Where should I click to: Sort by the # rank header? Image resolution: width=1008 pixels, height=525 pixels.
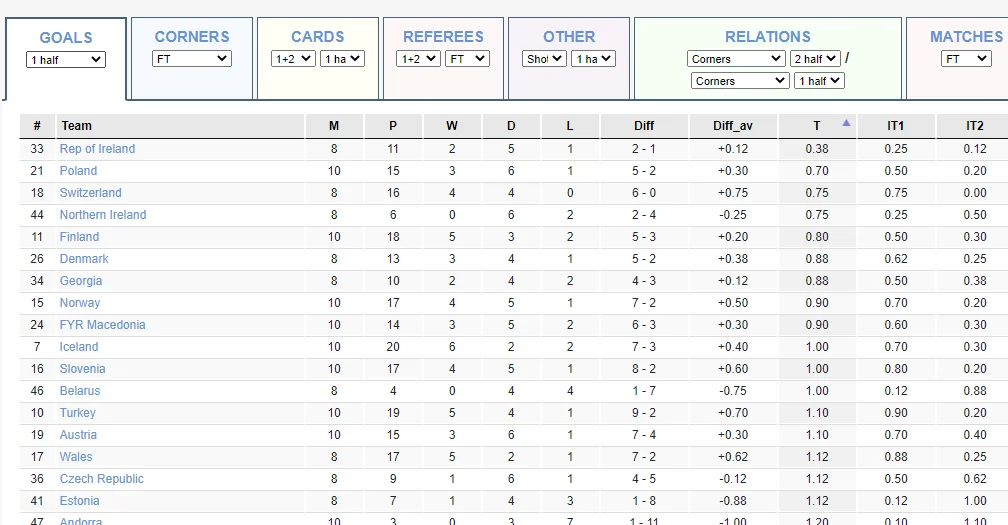click(37, 126)
